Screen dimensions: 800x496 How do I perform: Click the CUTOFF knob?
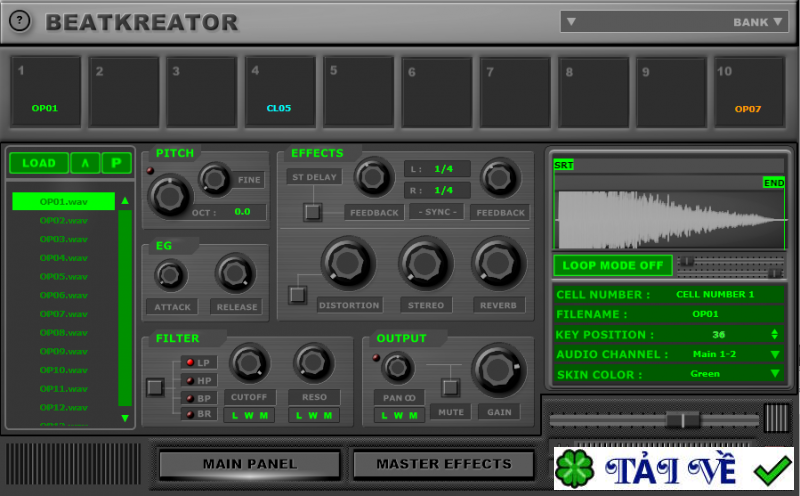pyautogui.click(x=249, y=363)
